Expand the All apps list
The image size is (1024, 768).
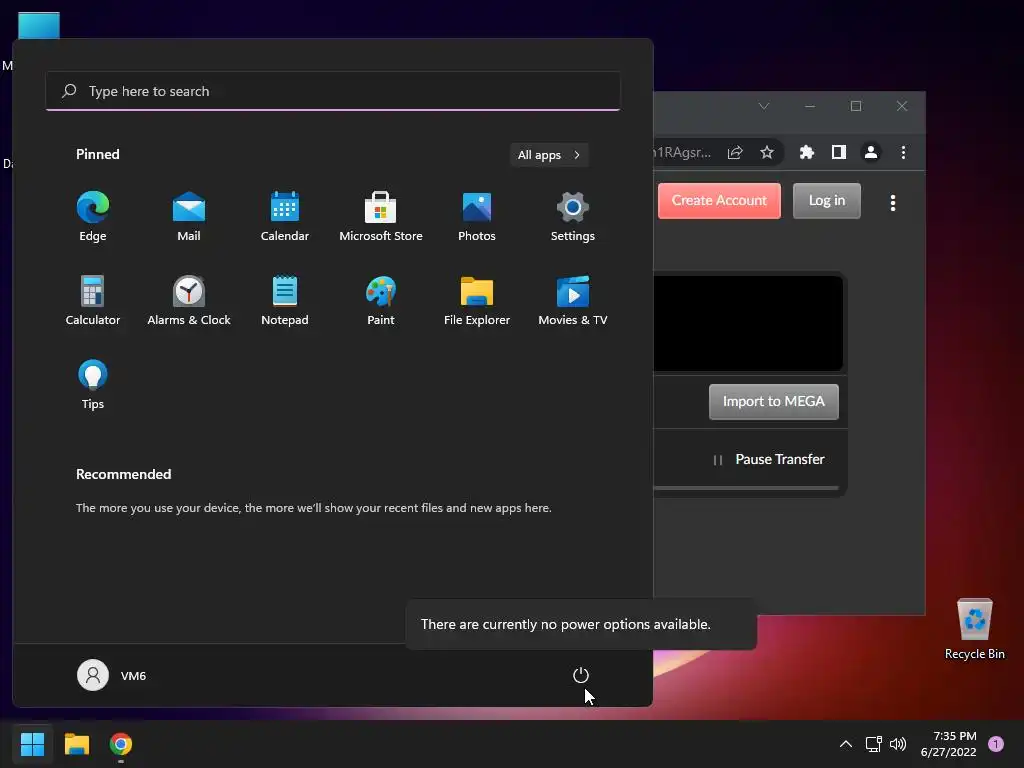tap(549, 155)
